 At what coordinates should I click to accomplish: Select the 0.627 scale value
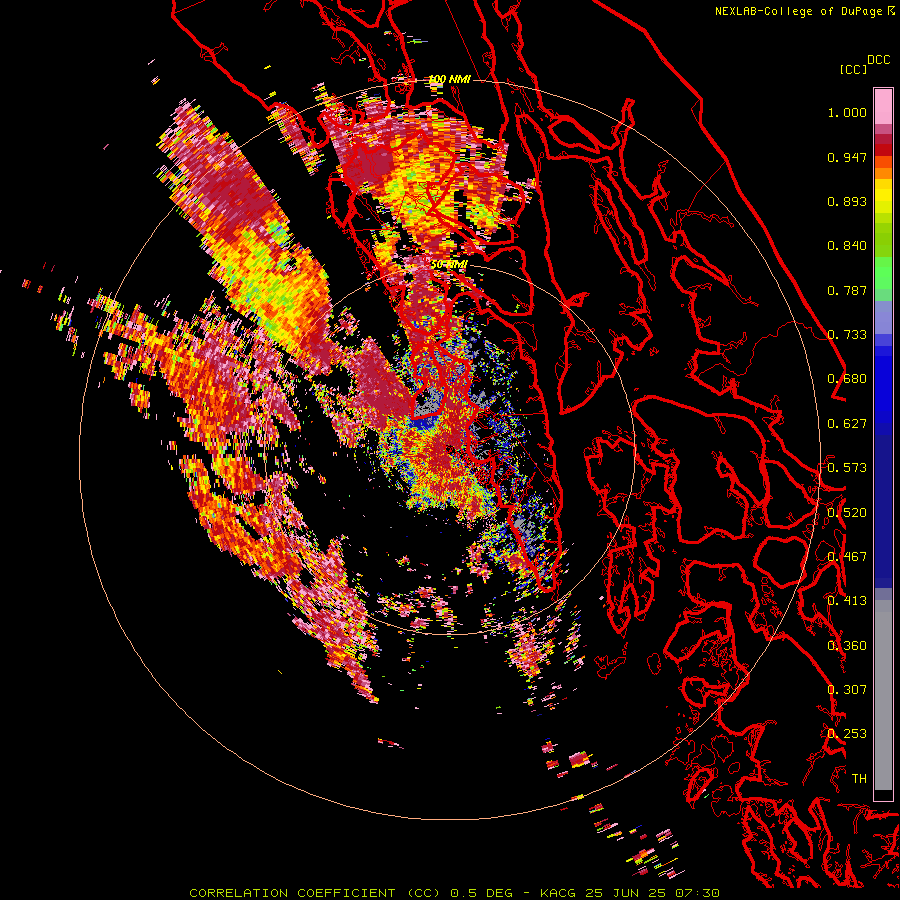pyautogui.click(x=847, y=424)
